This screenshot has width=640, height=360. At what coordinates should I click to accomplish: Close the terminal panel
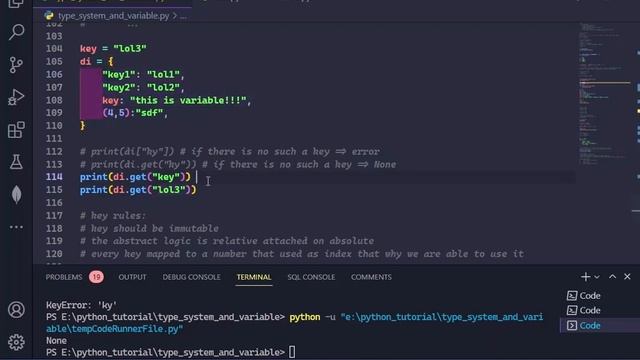(x=627, y=277)
